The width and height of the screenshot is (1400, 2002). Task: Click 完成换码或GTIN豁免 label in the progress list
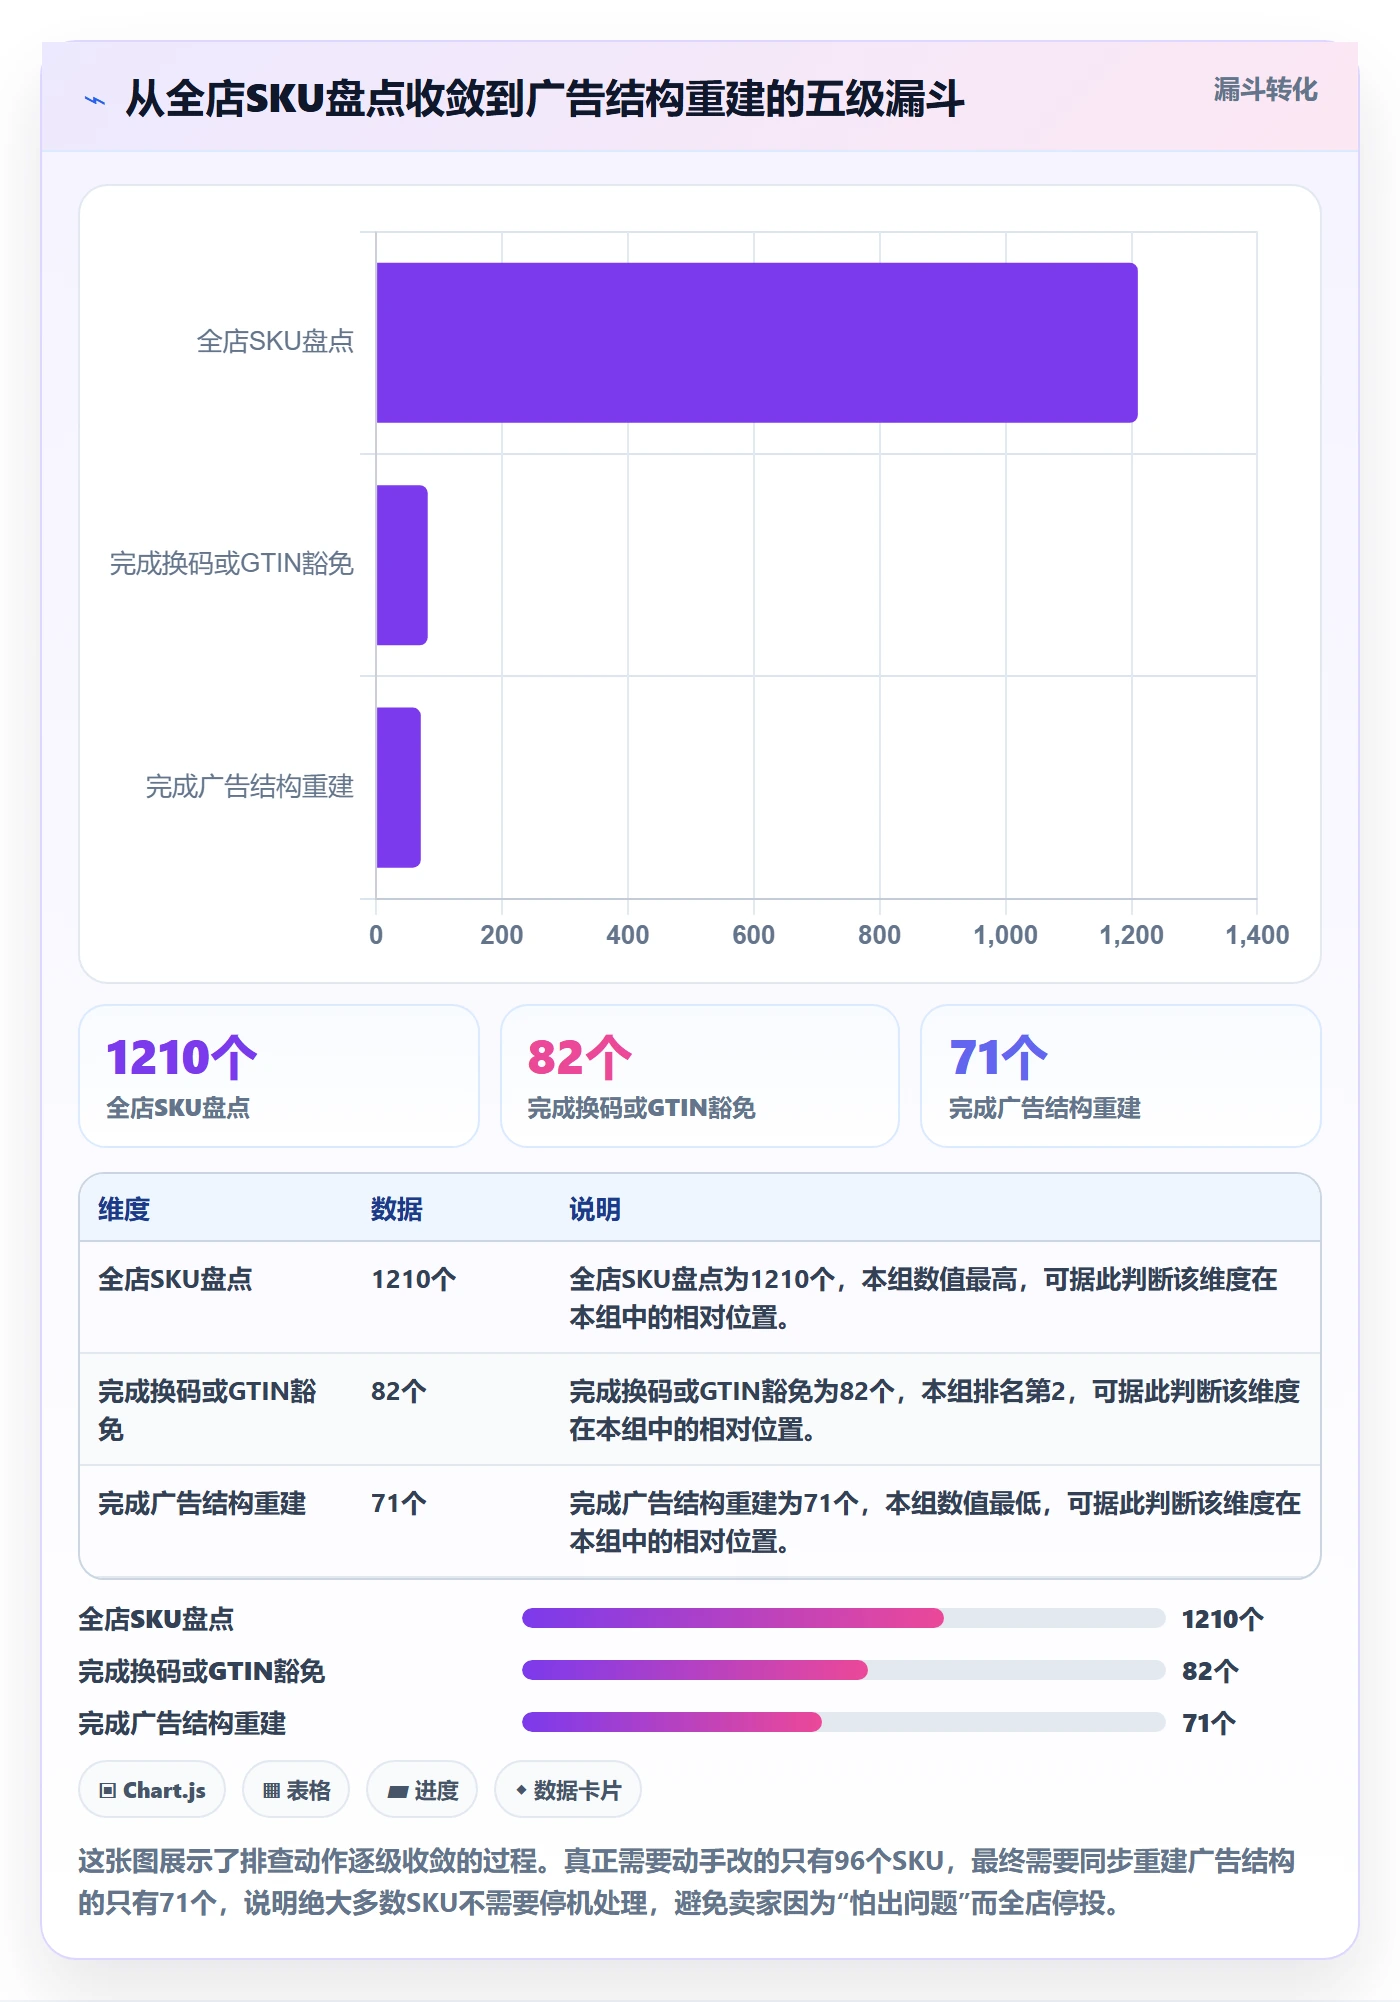click(x=202, y=1671)
